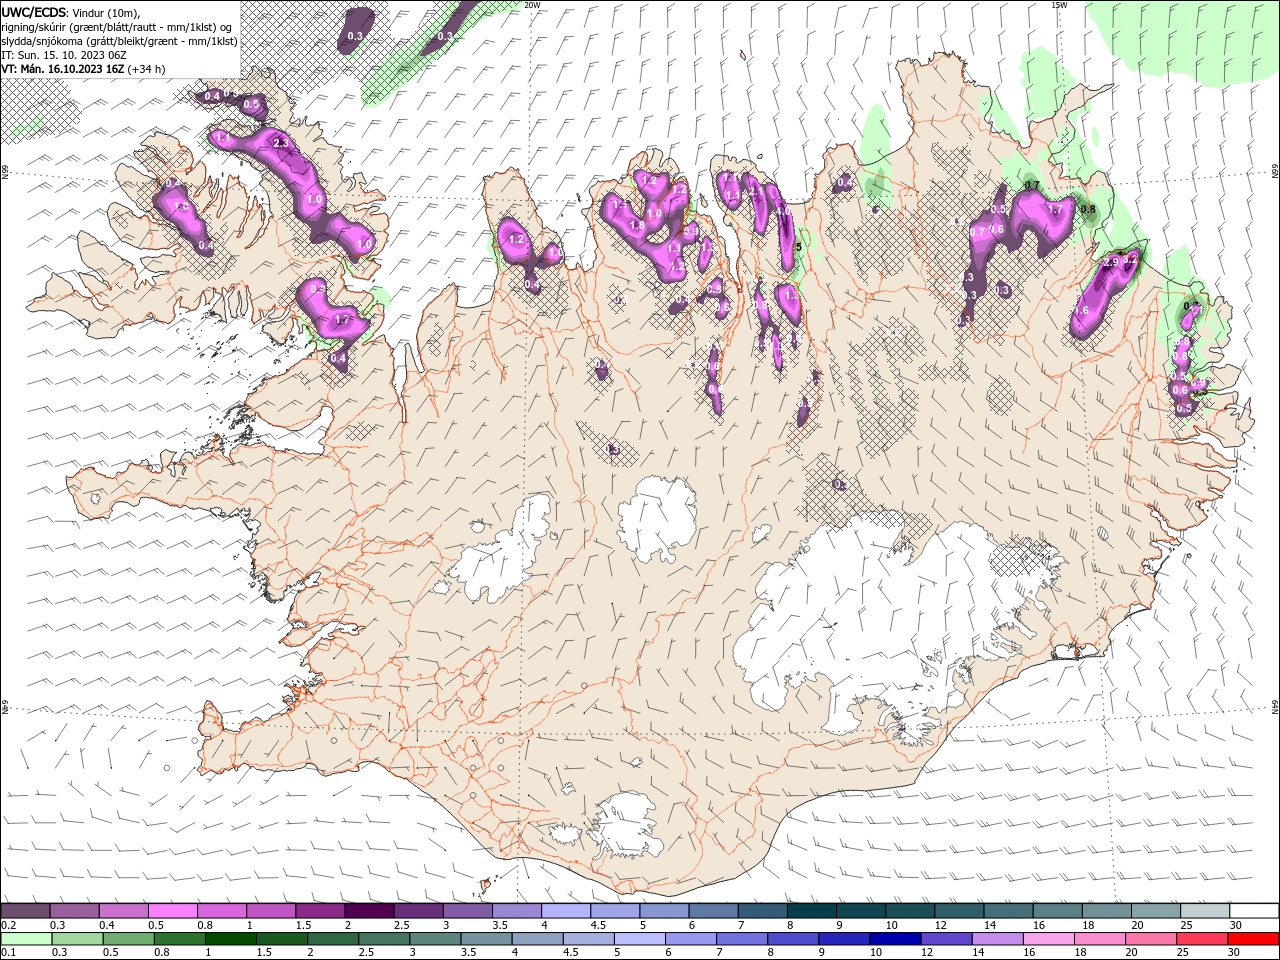Click snow legend swatch between 0.2 and 0.3

pyautogui.click(x=25, y=911)
